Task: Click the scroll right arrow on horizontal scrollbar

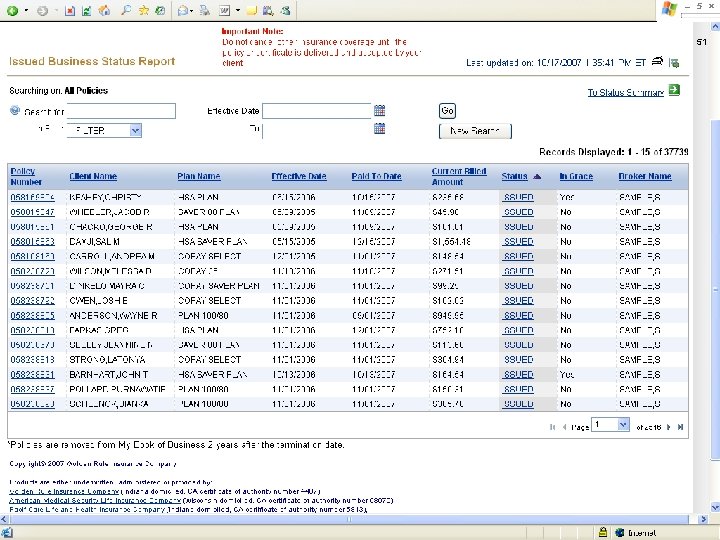Action: (x=703, y=519)
